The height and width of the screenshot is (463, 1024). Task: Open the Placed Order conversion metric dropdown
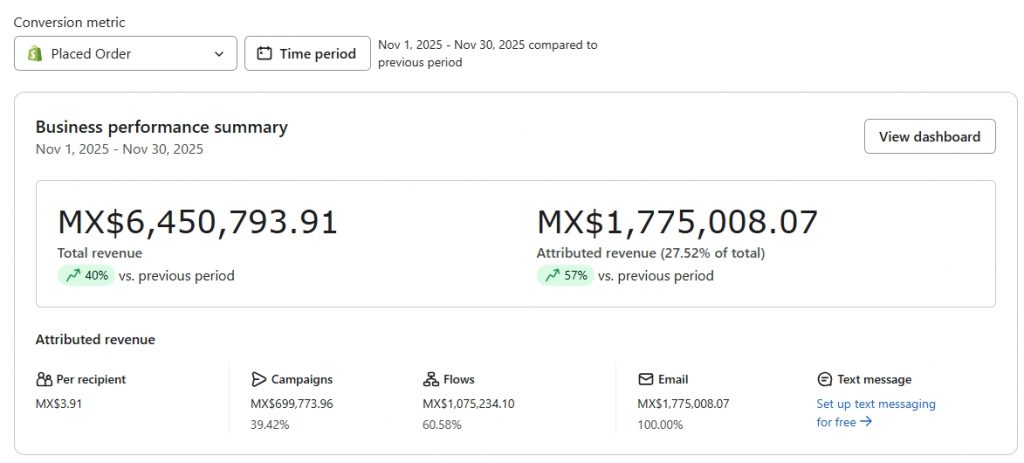coord(125,54)
